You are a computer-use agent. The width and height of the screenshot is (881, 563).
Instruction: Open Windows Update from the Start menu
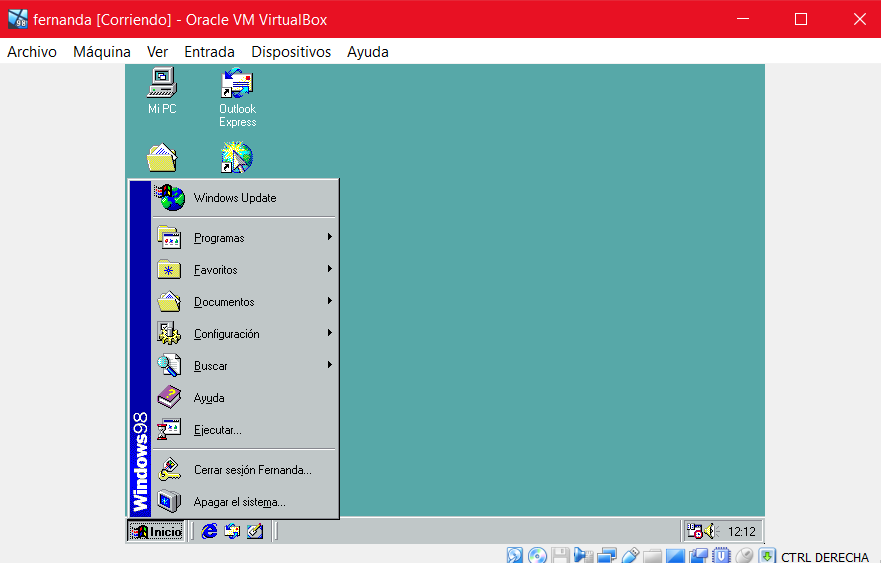point(235,198)
